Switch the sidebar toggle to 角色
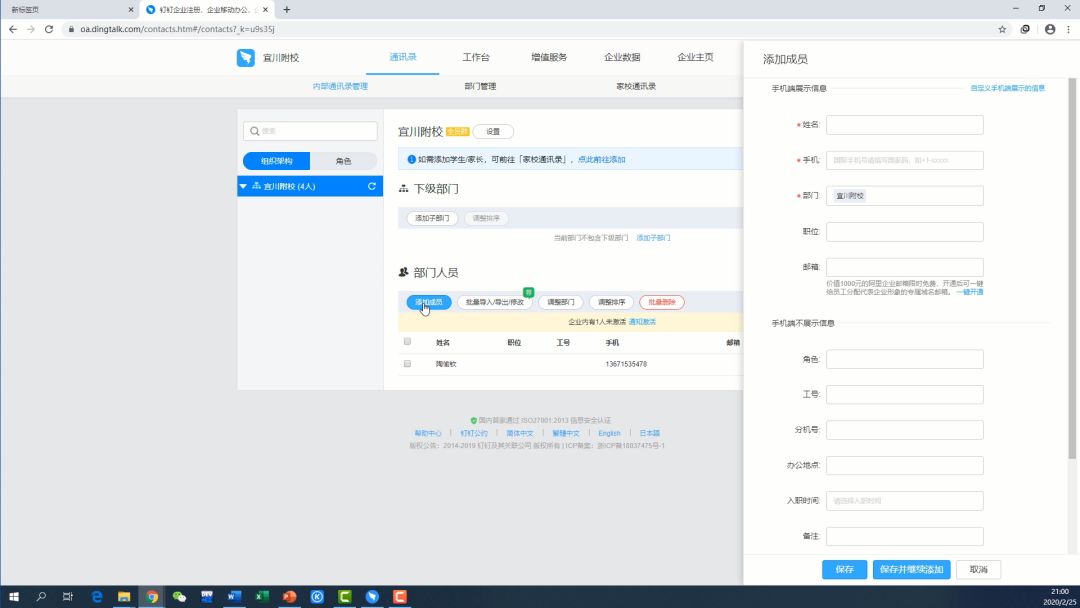 tap(343, 161)
